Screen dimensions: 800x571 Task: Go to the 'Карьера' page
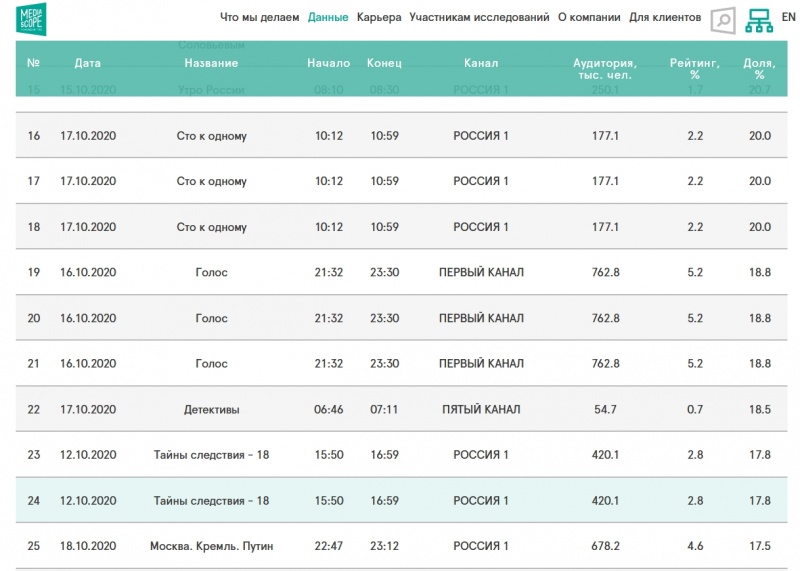[379, 17]
